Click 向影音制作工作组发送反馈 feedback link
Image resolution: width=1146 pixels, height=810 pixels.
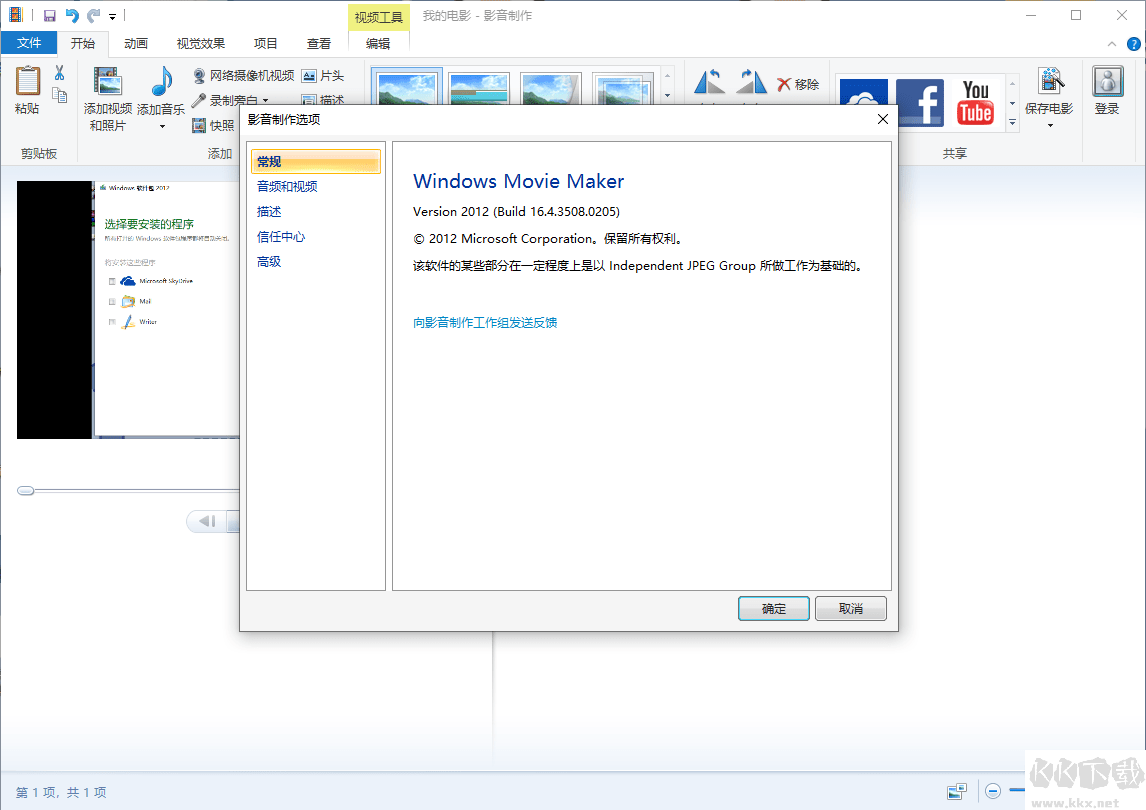[486, 322]
